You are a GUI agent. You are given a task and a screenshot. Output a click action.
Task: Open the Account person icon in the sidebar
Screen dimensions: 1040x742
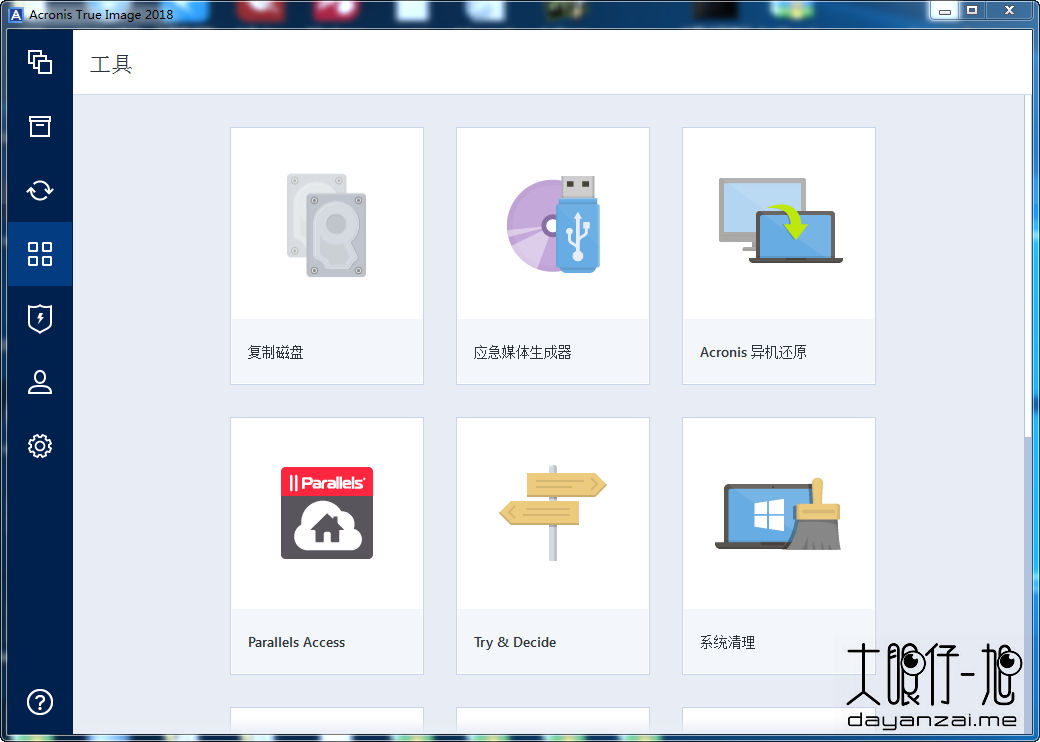(x=40, y=382)
